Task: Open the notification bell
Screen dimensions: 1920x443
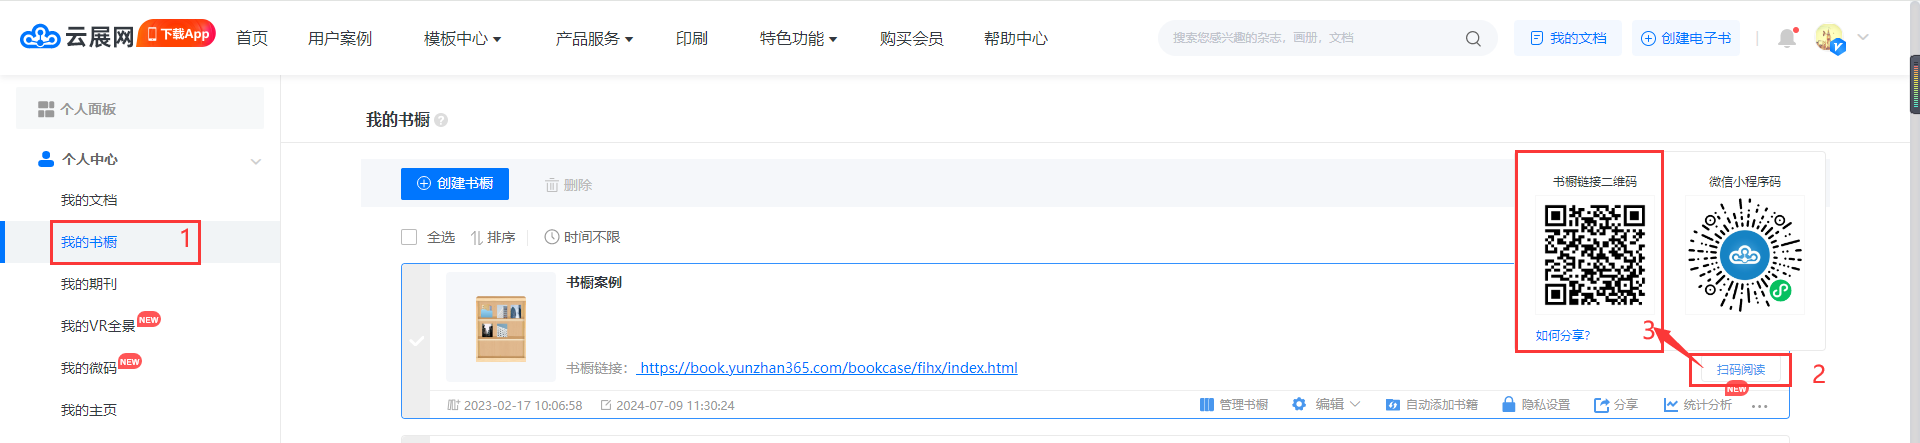Action: point(1787,38)
